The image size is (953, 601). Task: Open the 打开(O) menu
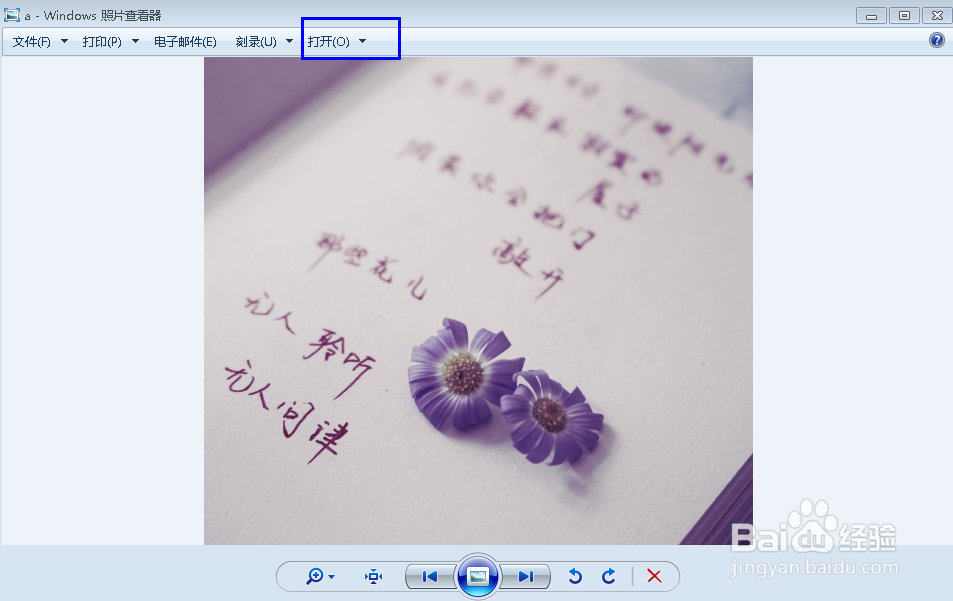329,41
